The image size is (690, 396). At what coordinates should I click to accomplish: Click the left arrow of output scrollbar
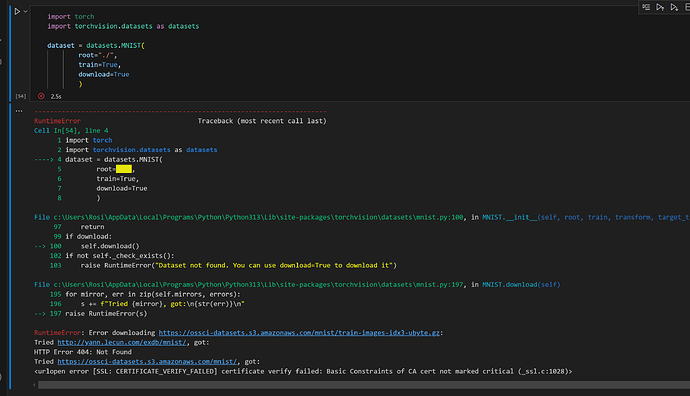pyautogui.click(x=34, y=385)
